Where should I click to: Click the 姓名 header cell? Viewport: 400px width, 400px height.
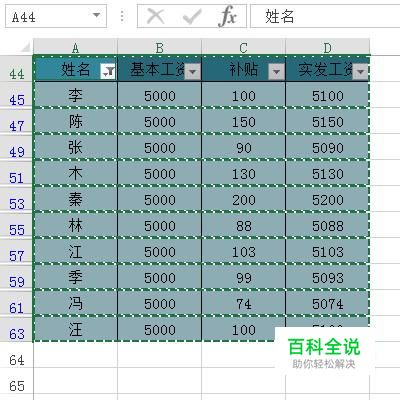[76, 69]
